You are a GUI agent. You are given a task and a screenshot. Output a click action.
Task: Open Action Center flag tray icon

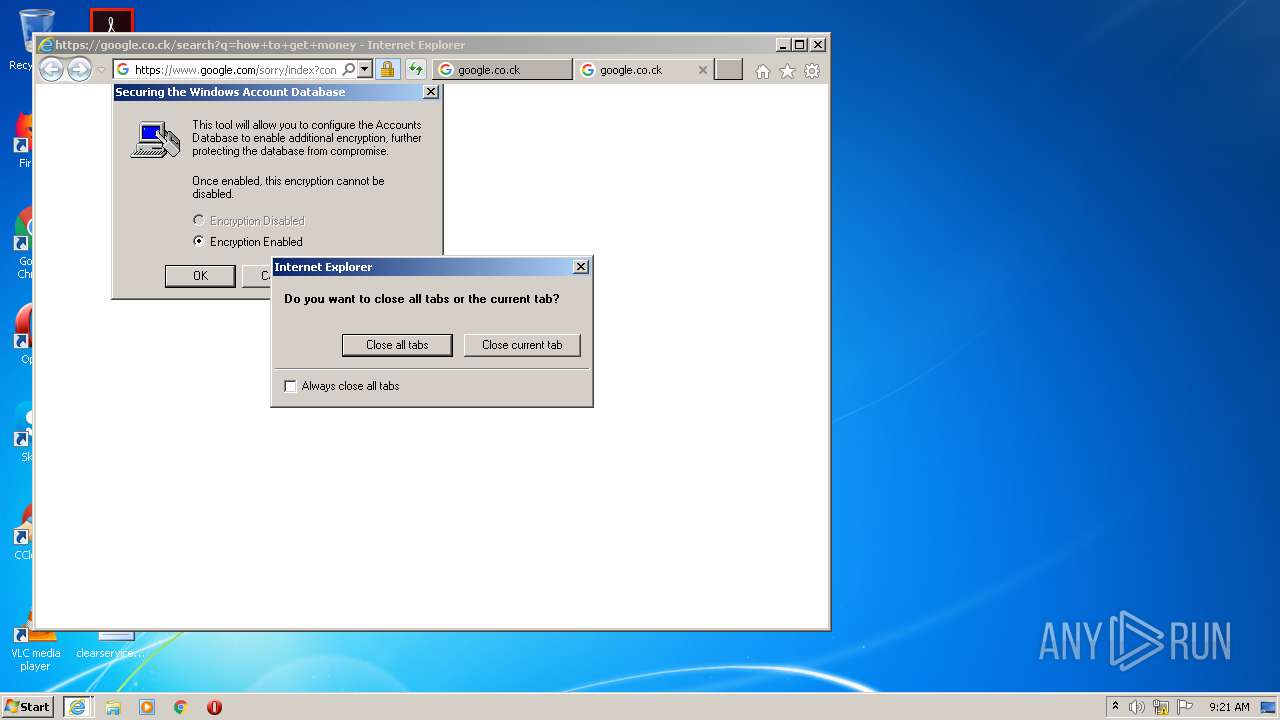[1185, 707]
